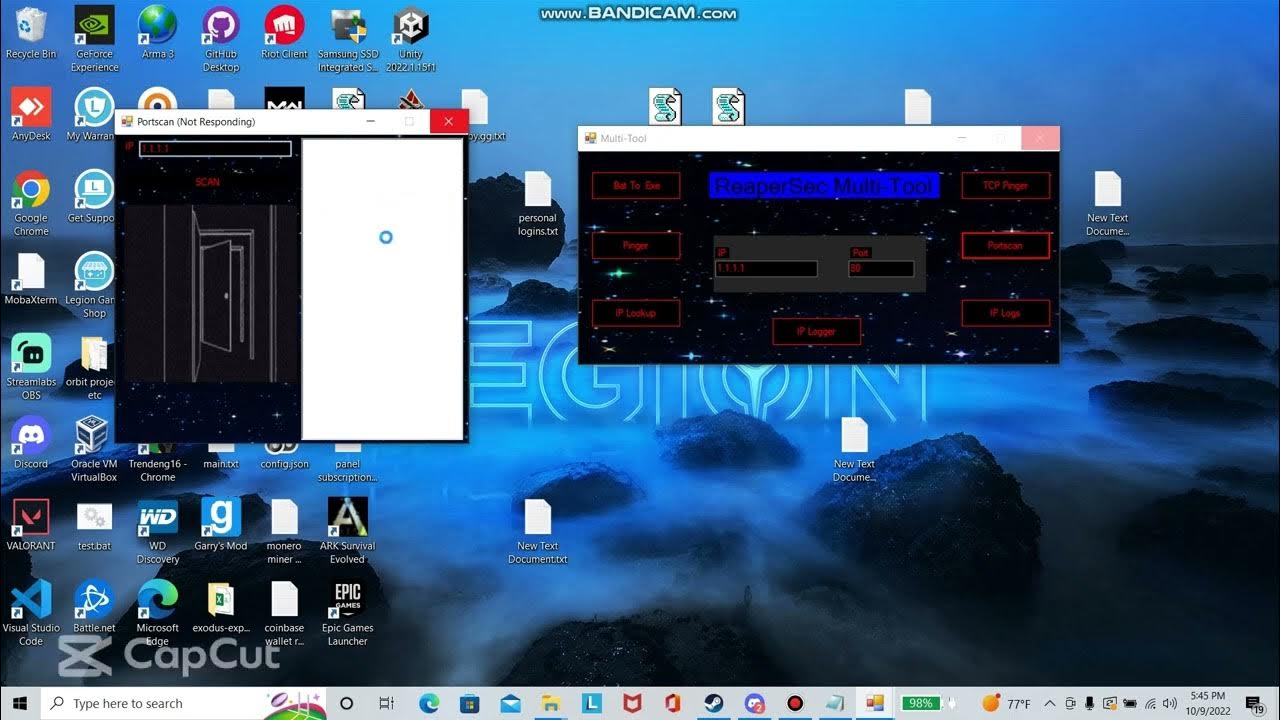Select the GitHub Desktop icon
The height and width of the screenshot is (720, 1280).
pos(221,38)
